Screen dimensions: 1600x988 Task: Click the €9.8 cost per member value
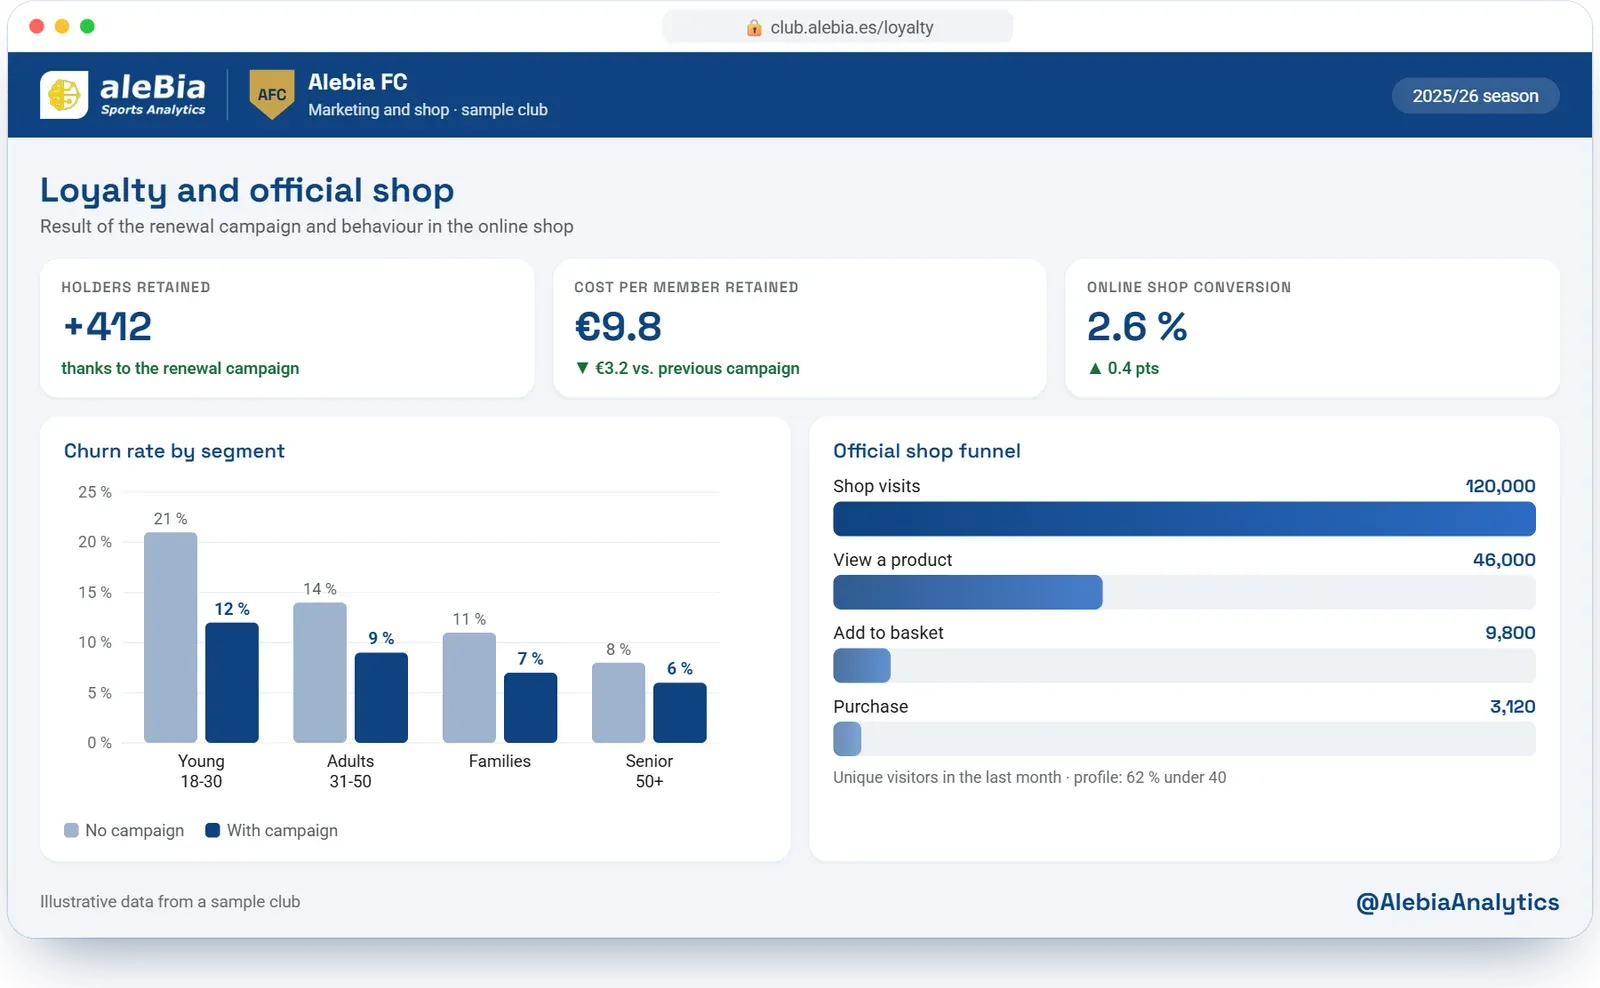(618, 326)
